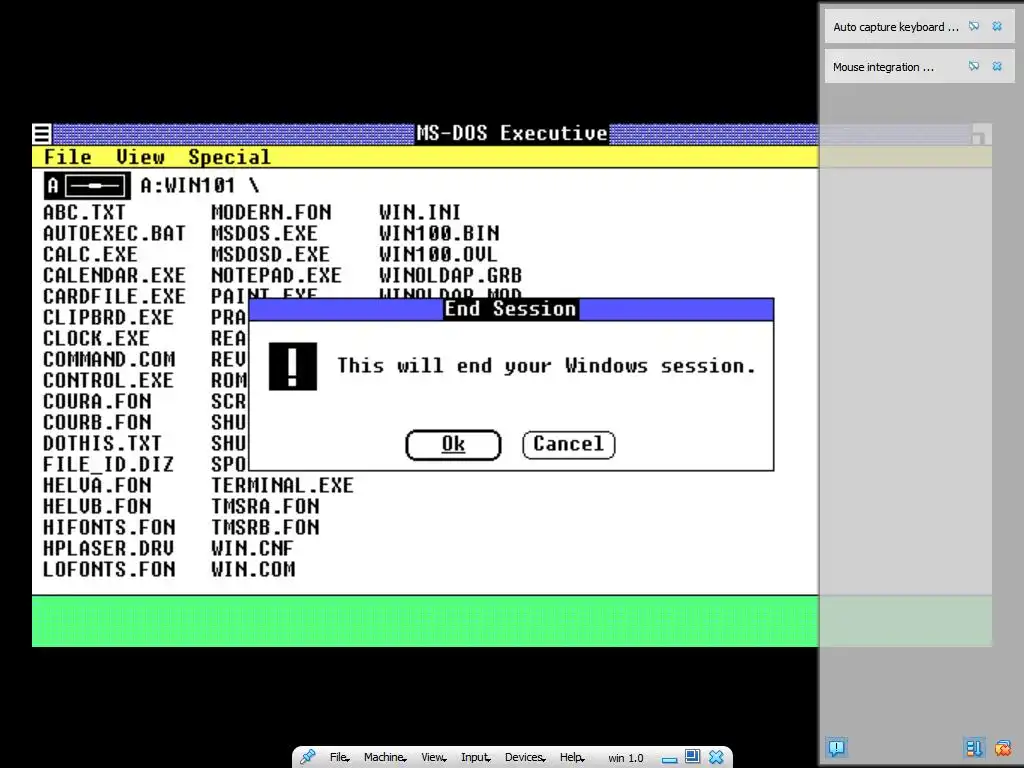The height and width of the screenshot is (768, 1024).
Task: Select FILE_ID.DIZ in the file list
Action: [x=108, y=465]
